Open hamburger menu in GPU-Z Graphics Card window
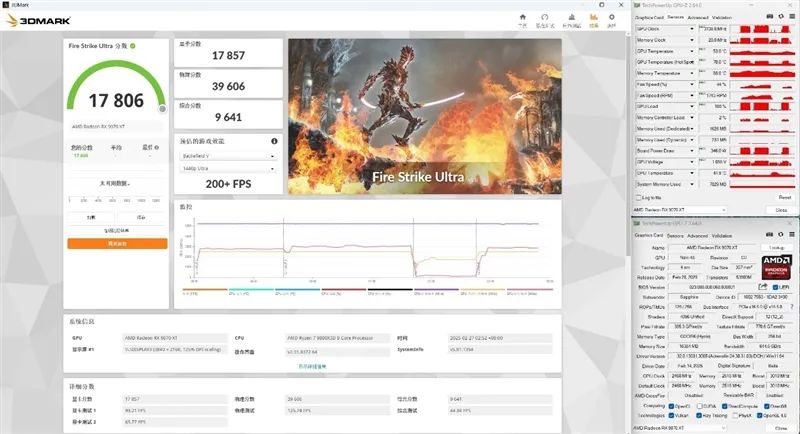The height and width of the screenshot is (434, 800). tap(792, 235)
